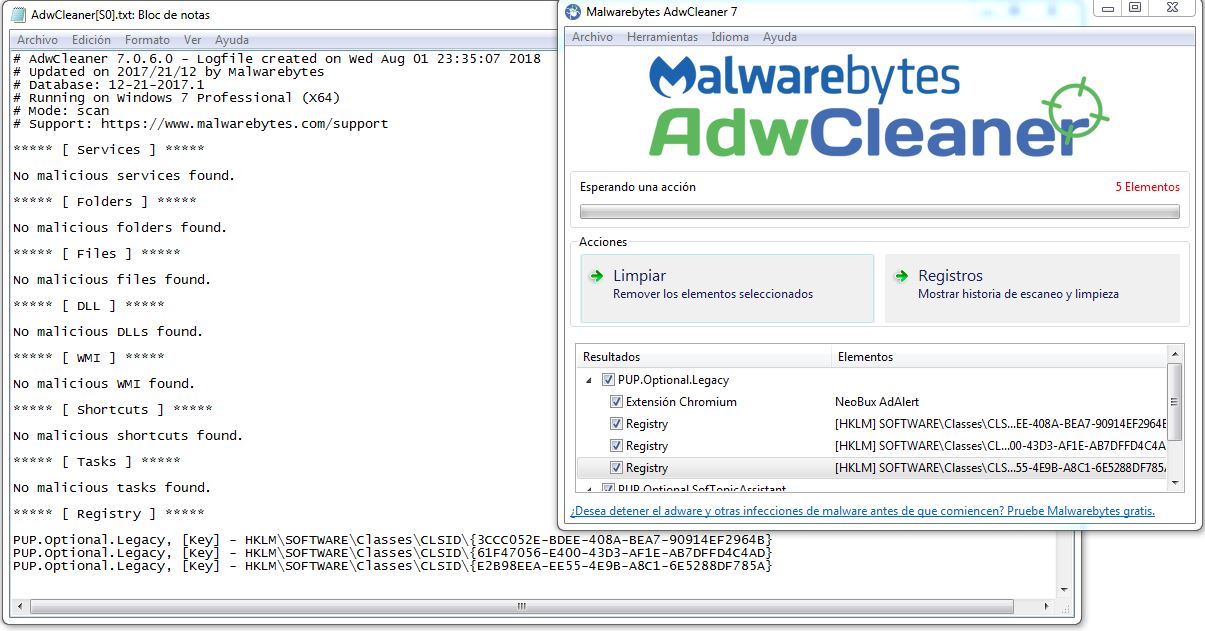Click Limpiar to remove selected elements
This screenshot has height=631, width=1205.
pyautogui.click(x=727, y=288)
